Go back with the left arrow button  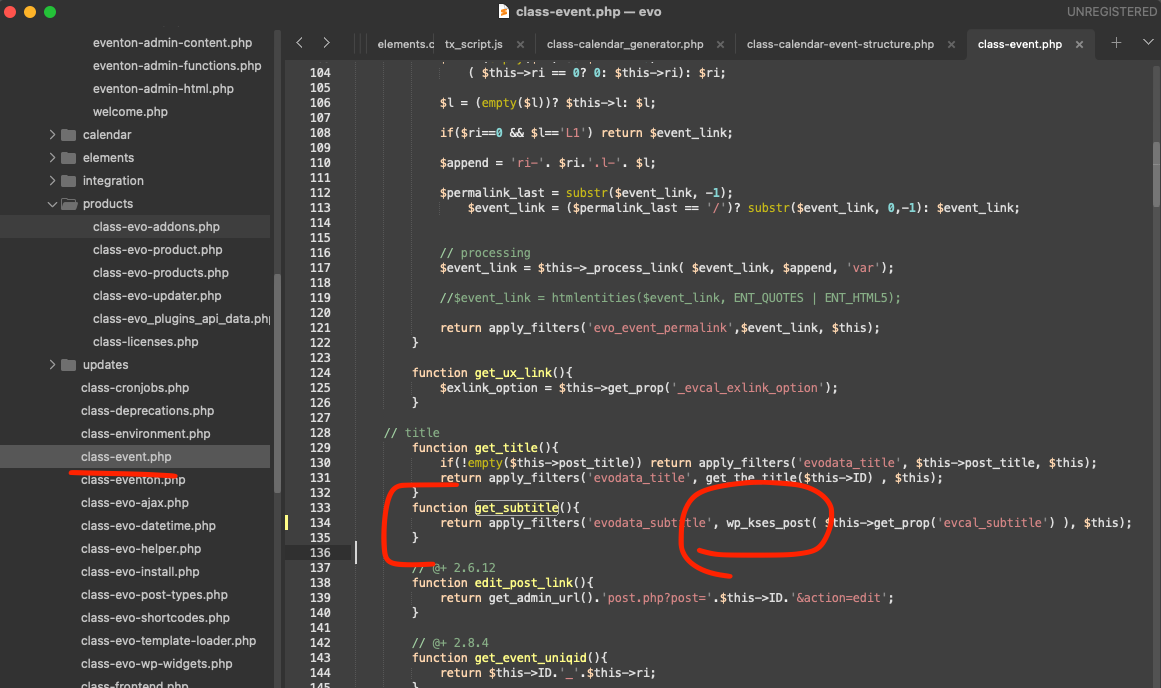pyautogui.click(x=299, y=43)
